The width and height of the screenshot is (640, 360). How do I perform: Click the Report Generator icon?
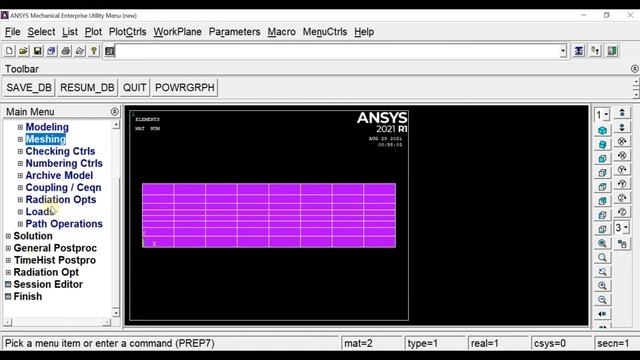point(80,51)
